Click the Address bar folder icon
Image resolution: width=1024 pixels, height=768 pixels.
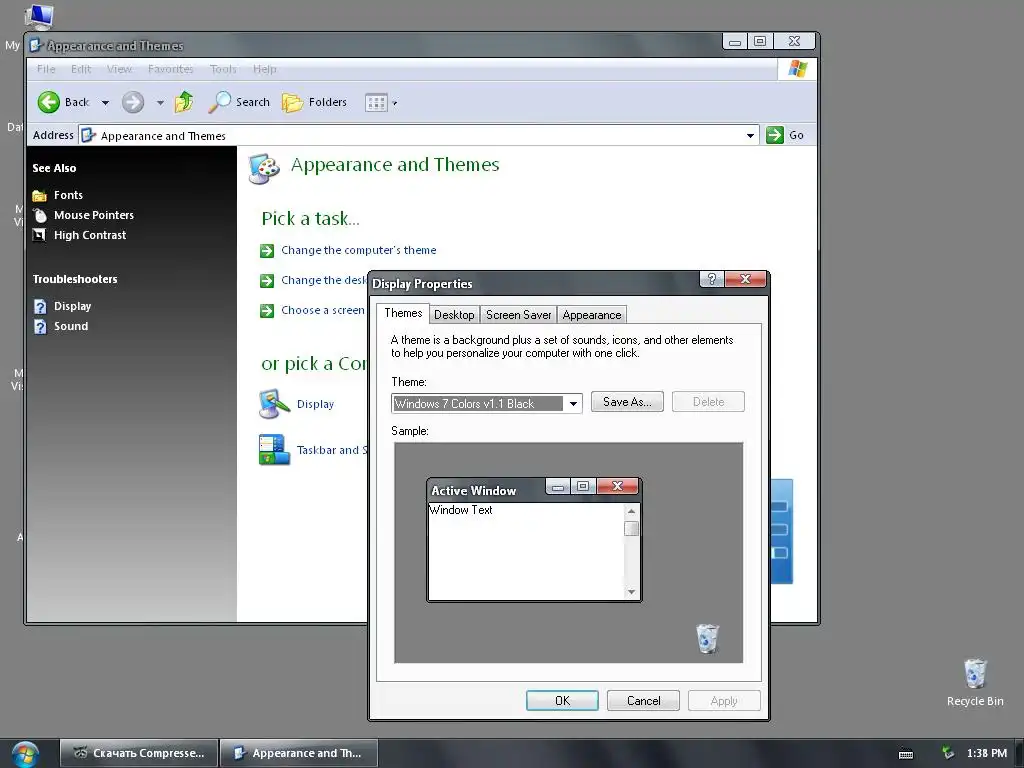88,135
